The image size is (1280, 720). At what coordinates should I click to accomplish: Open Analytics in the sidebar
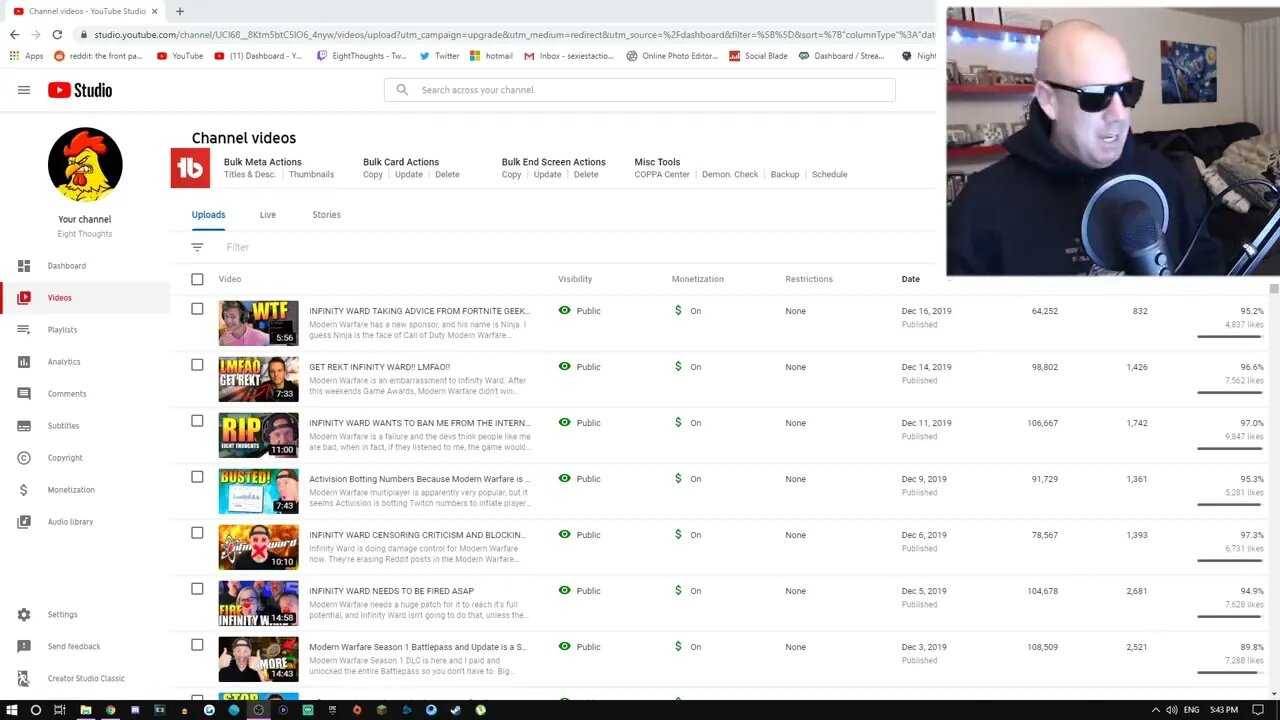(85, 362)
